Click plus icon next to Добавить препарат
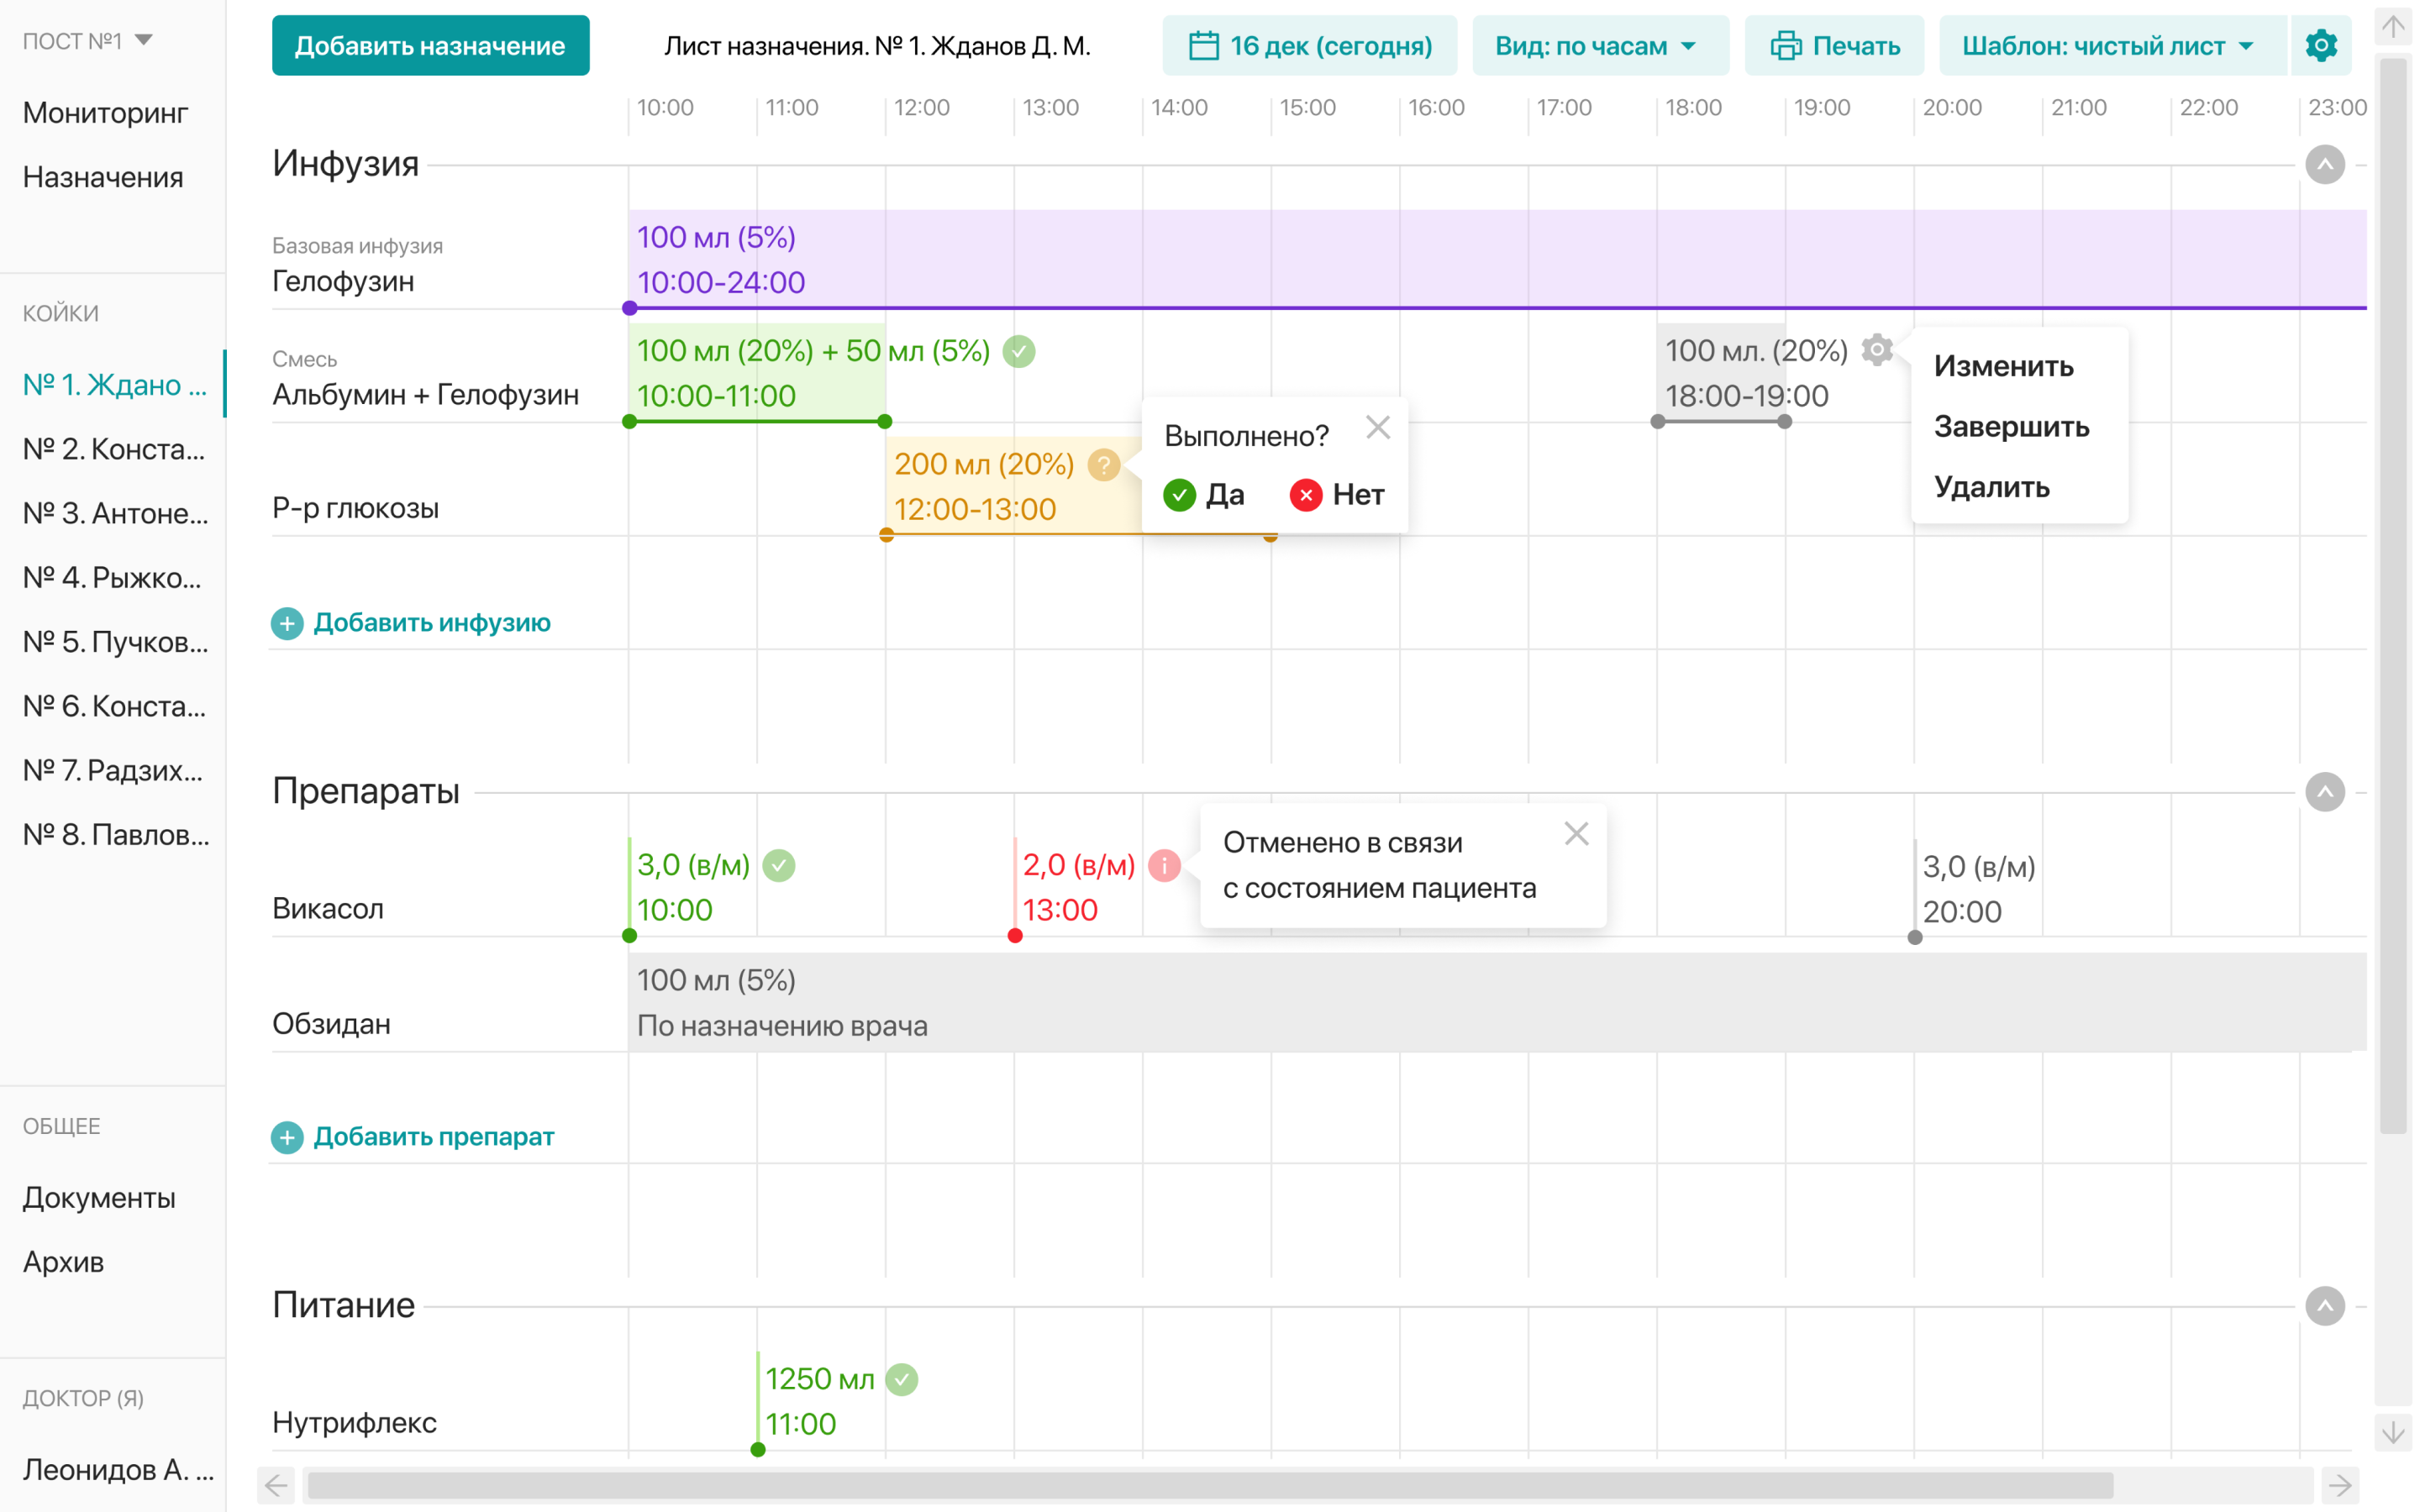The height and width of the screenshot is (1512, 2420). coord(287,1137)
